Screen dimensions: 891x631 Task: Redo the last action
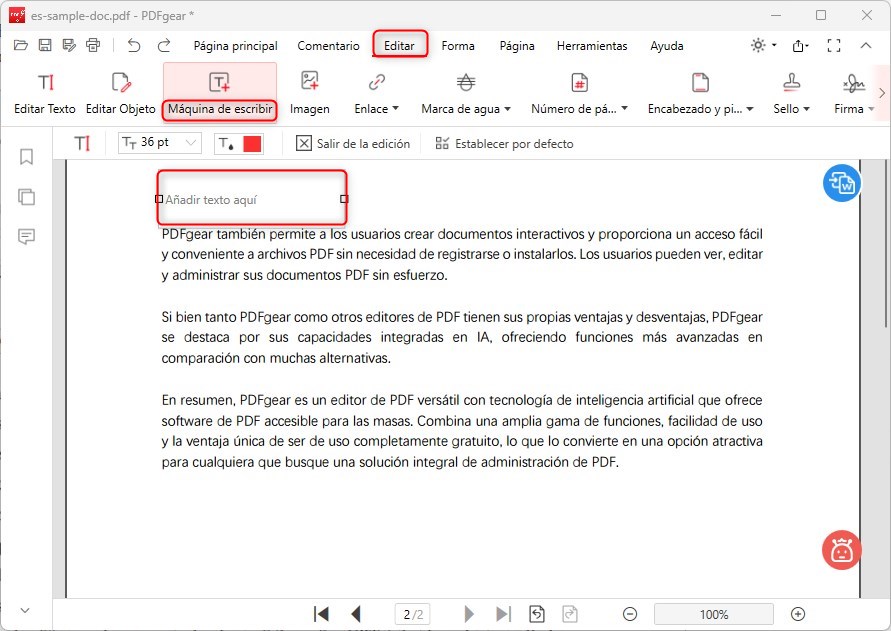[164, 45]
